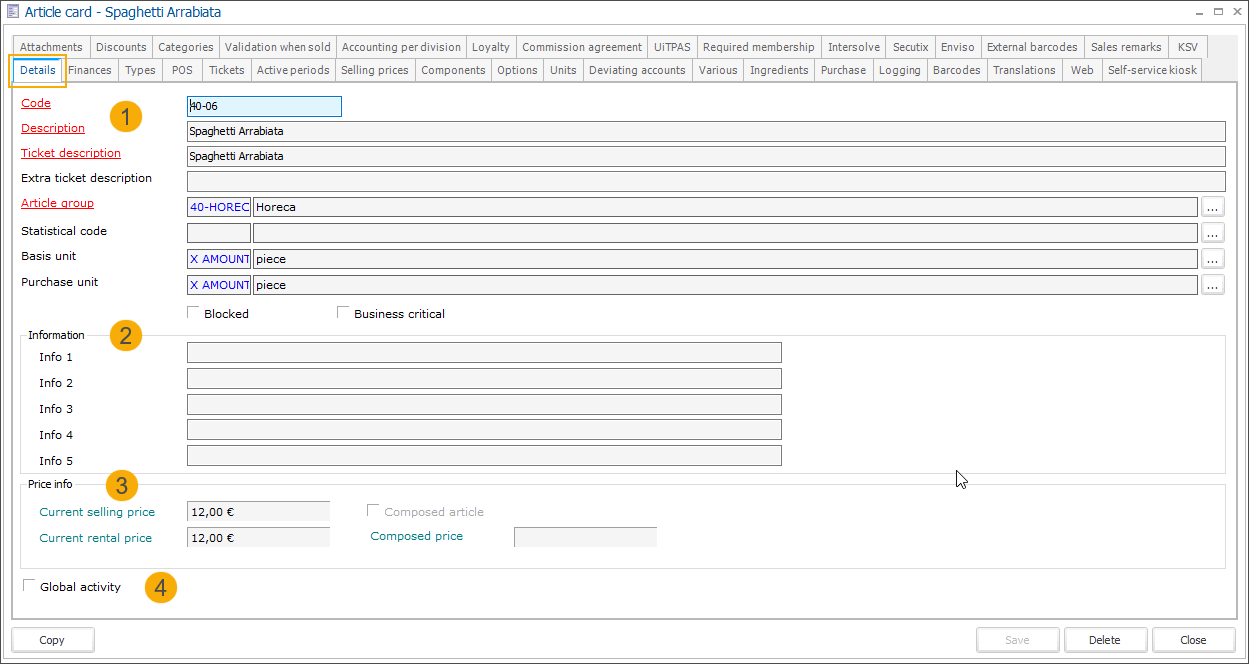Viewport: 1249px width, 664px height.
Task: Show the External barcodes tab
Action: coord(1032,47)
